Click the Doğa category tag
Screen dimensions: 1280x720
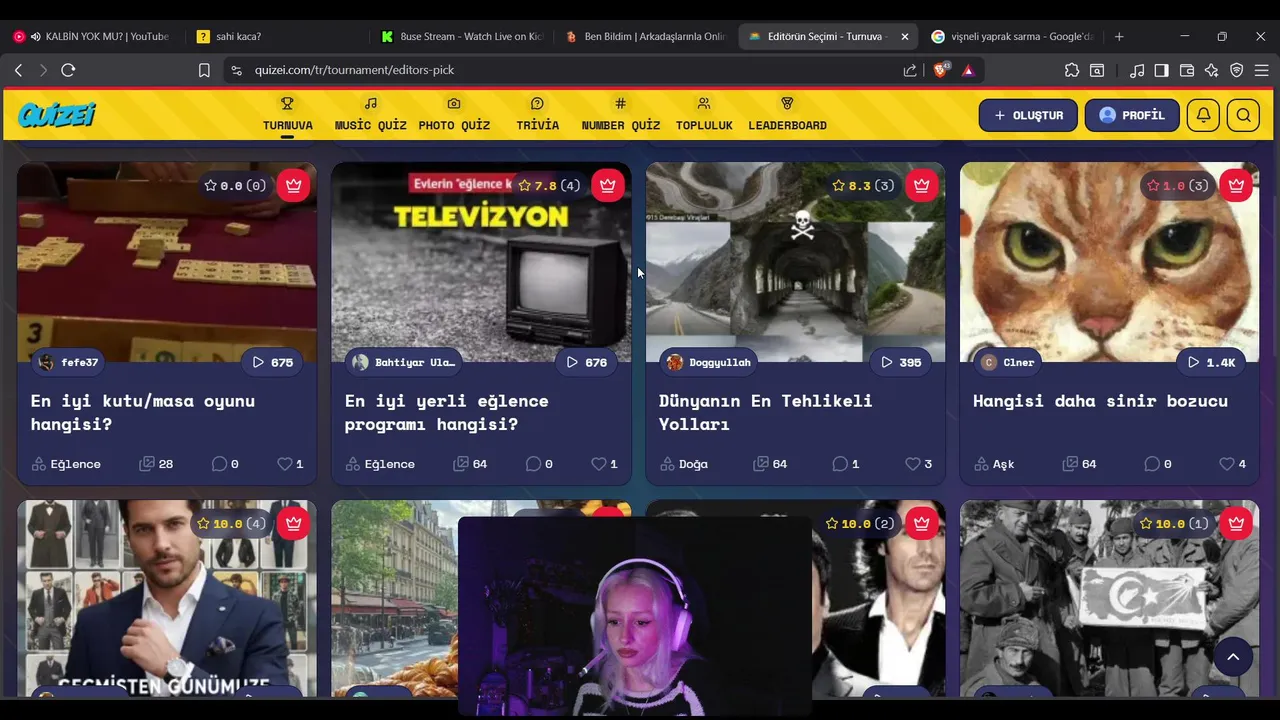[x=684, y=464]
